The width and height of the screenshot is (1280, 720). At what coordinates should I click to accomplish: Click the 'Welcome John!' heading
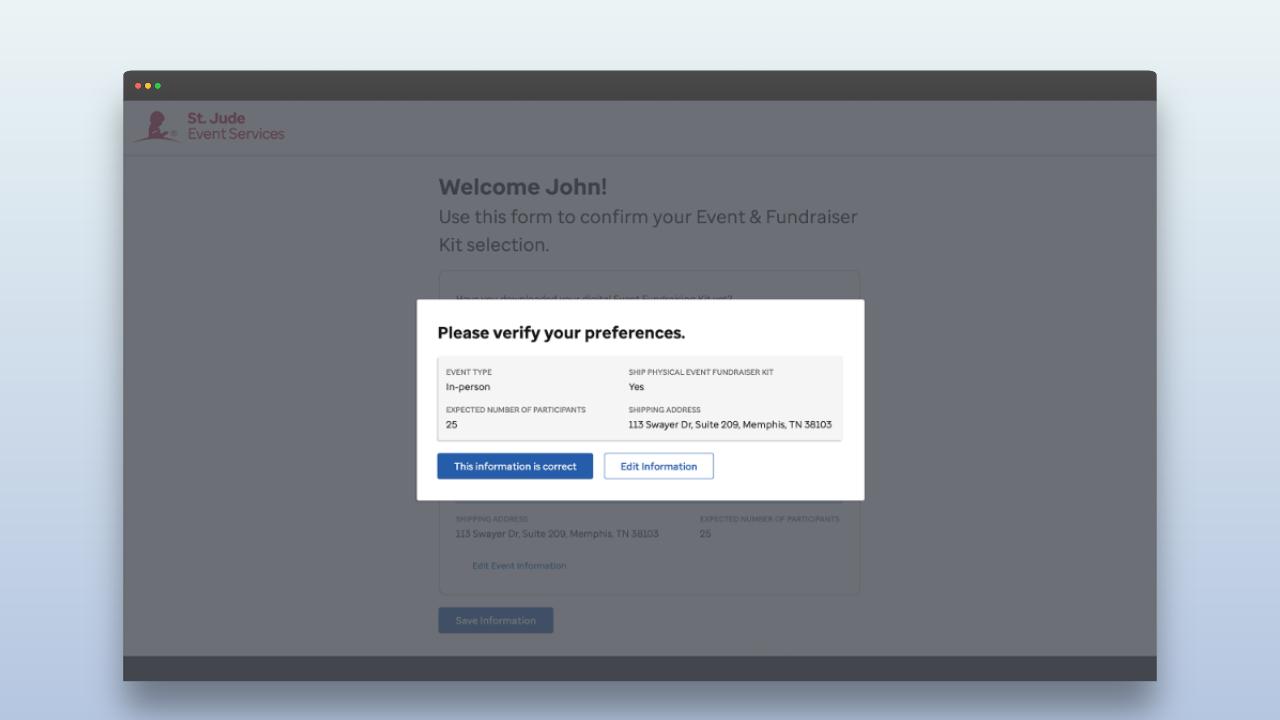[x=522, y=187]
